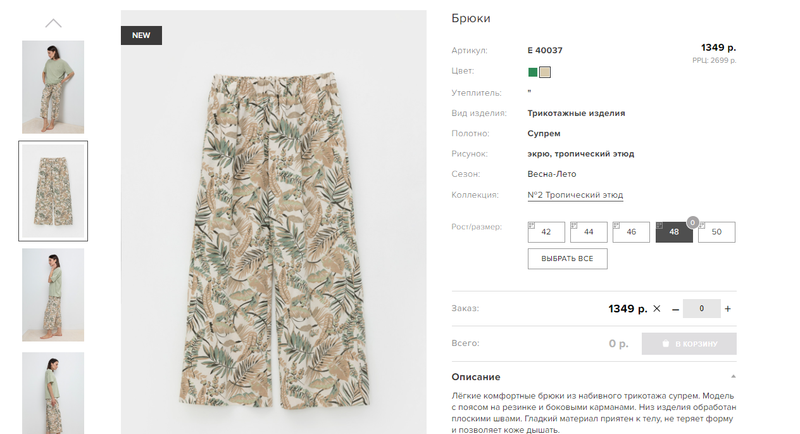This screenshot has height=434, width=800.
Task: Decrease quantity with the minus icon
Action: tap(676, 309)
